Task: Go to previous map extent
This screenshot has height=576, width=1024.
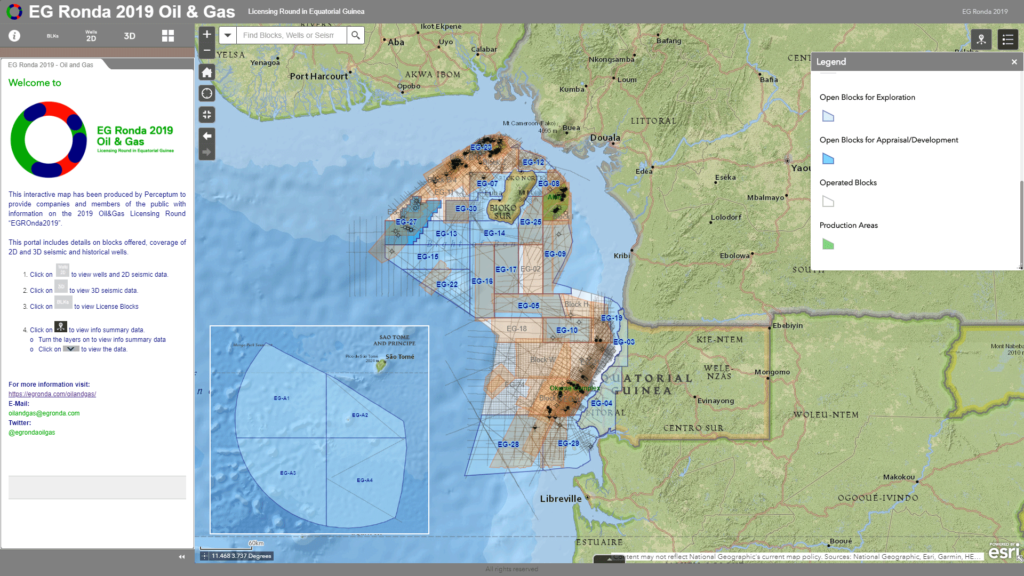Action: click(x=207, y=136)
